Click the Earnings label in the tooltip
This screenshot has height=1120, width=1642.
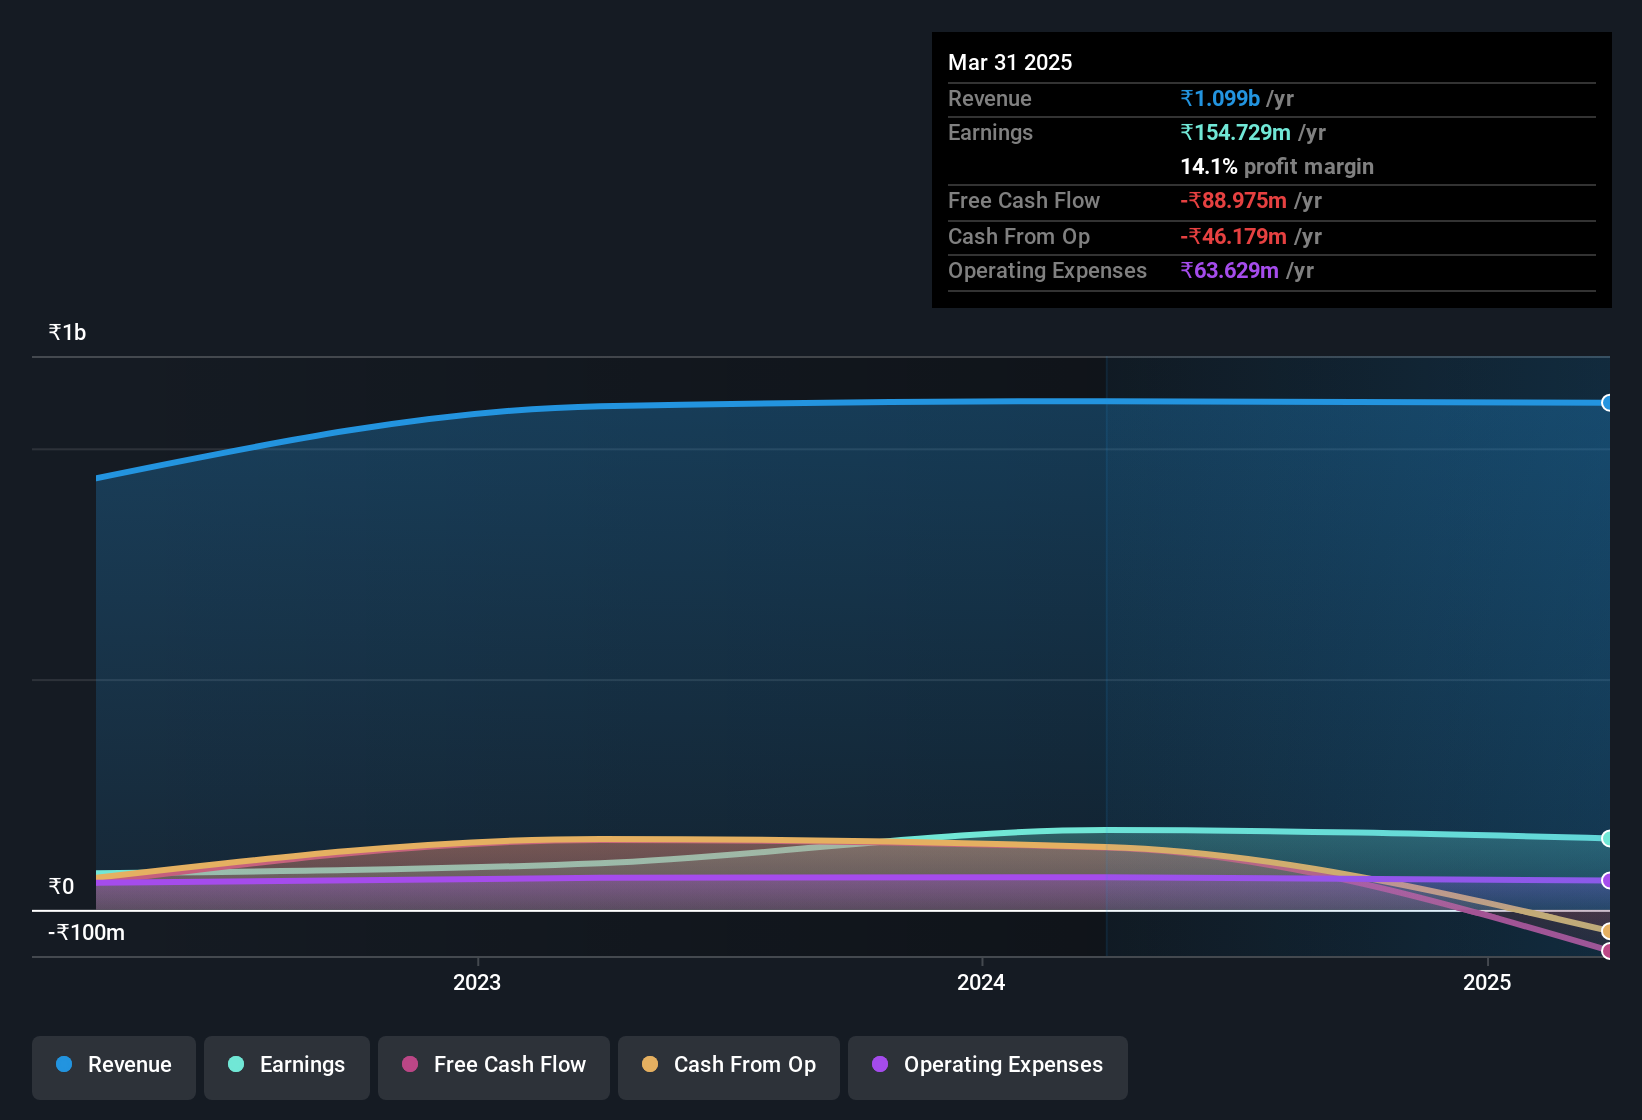990,132
